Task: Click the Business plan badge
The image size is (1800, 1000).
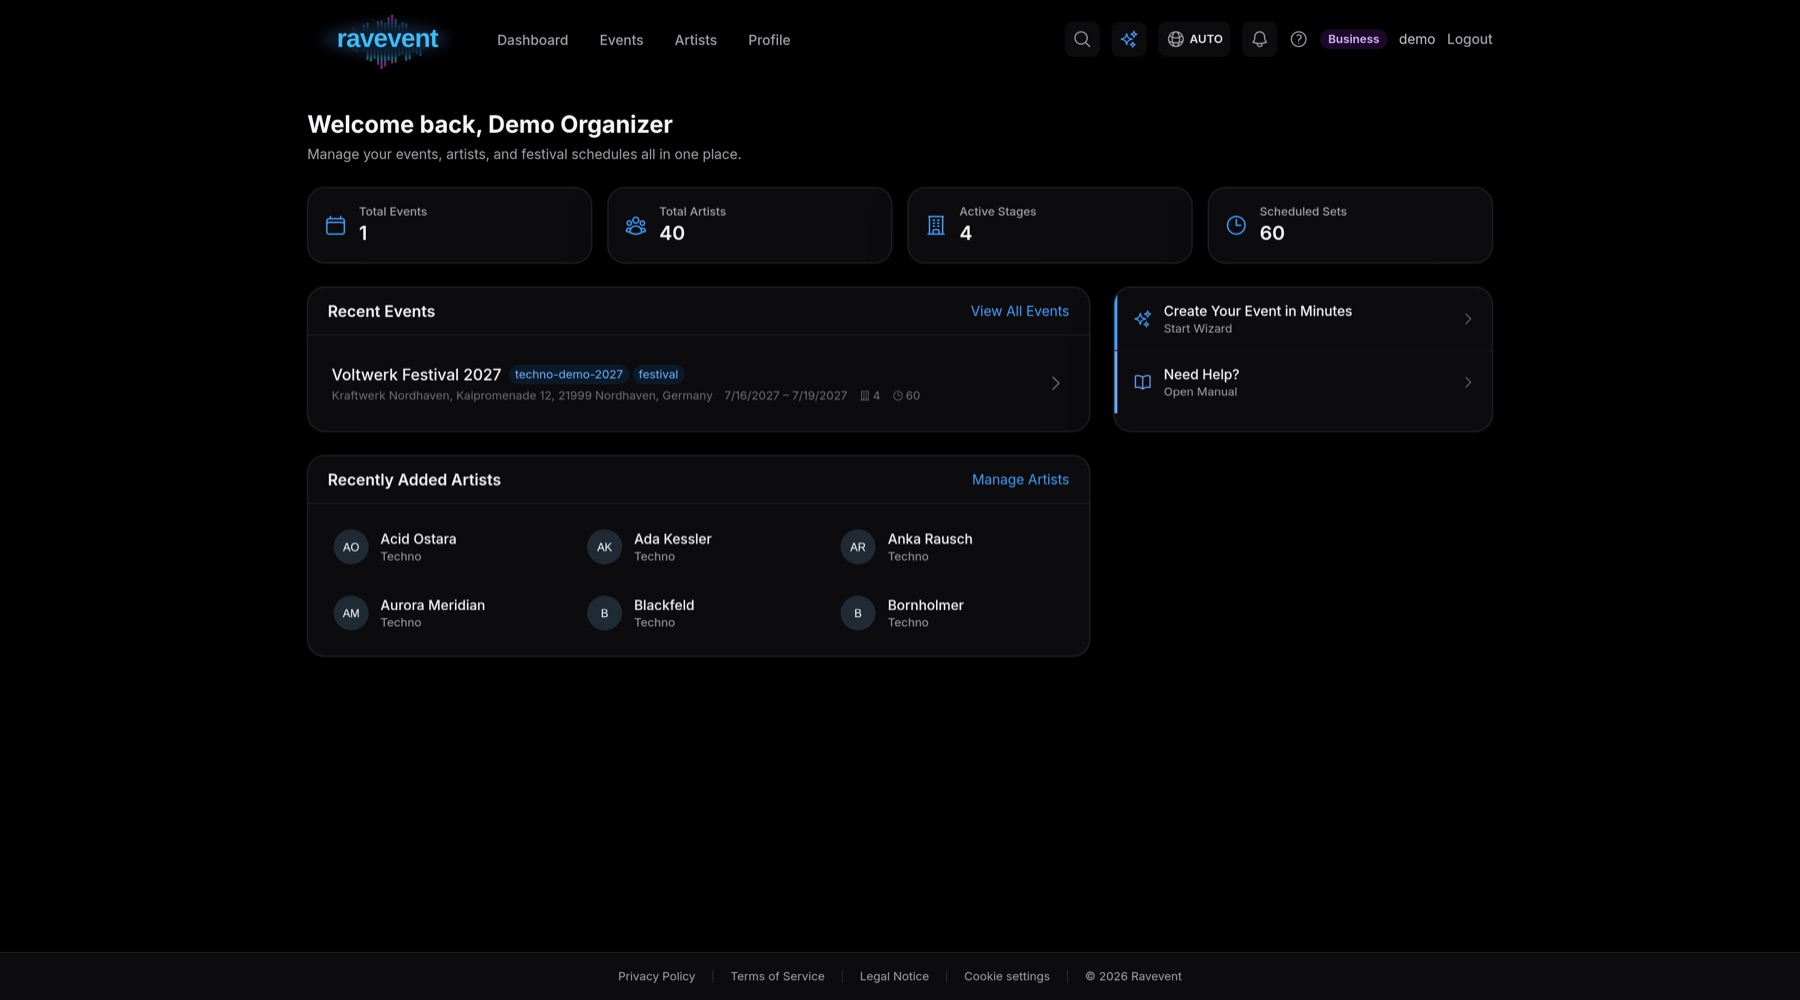Action: (1353, 39)
